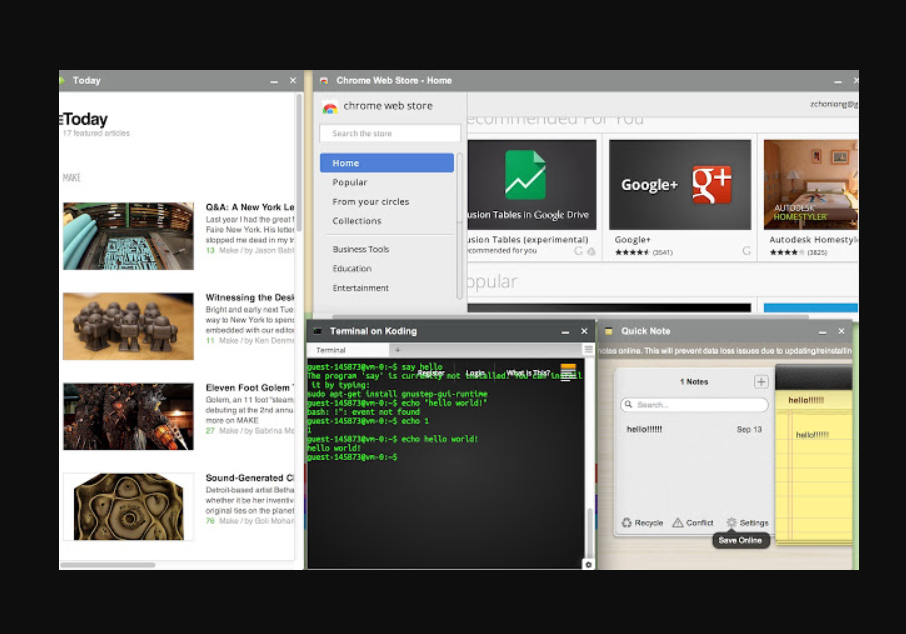Click the Save Online tooltip button
Screen dimensions: 906x634
[x=740, y=540]
